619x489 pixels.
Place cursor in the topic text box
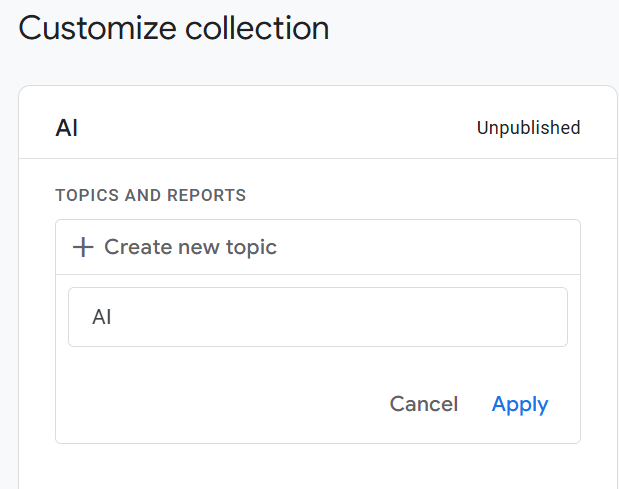(317, 317)
